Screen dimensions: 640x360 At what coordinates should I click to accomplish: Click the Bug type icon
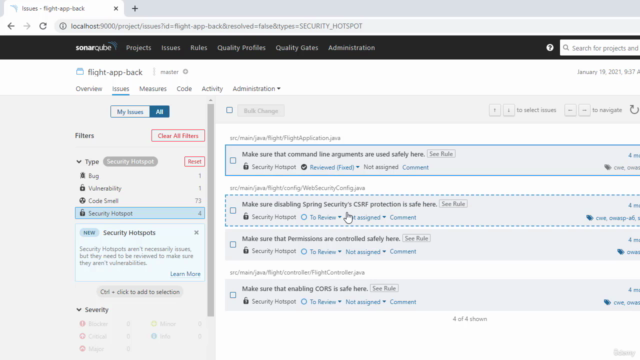point(82,176)
